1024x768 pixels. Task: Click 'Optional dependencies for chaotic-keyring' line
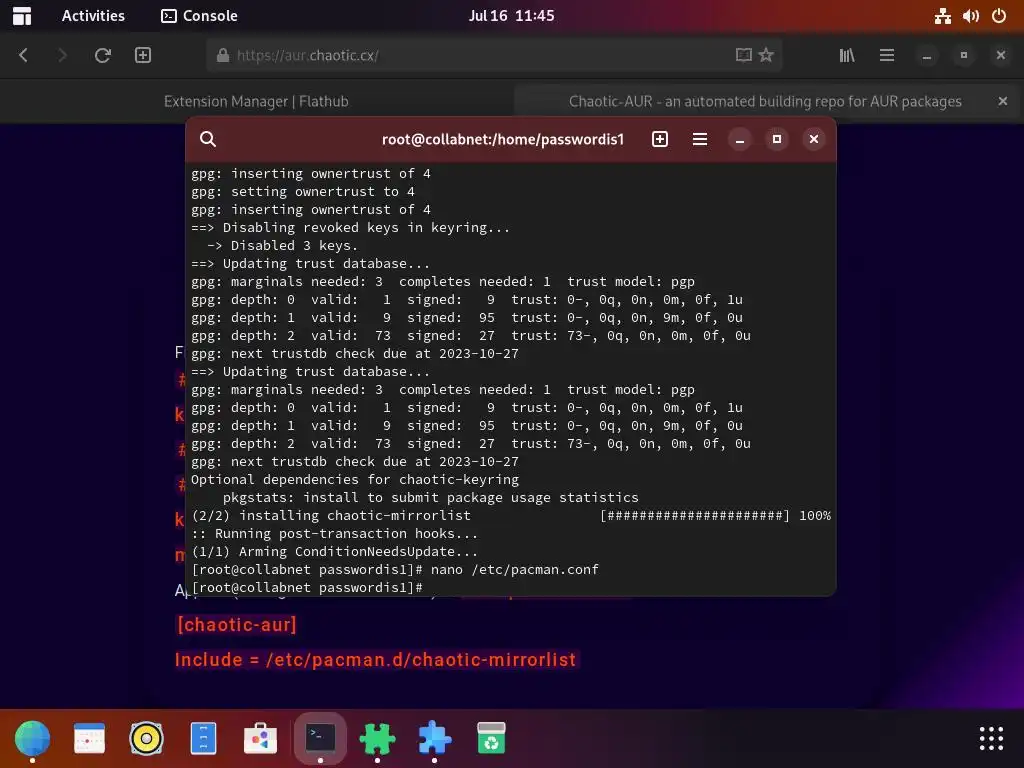coord(355,480)
